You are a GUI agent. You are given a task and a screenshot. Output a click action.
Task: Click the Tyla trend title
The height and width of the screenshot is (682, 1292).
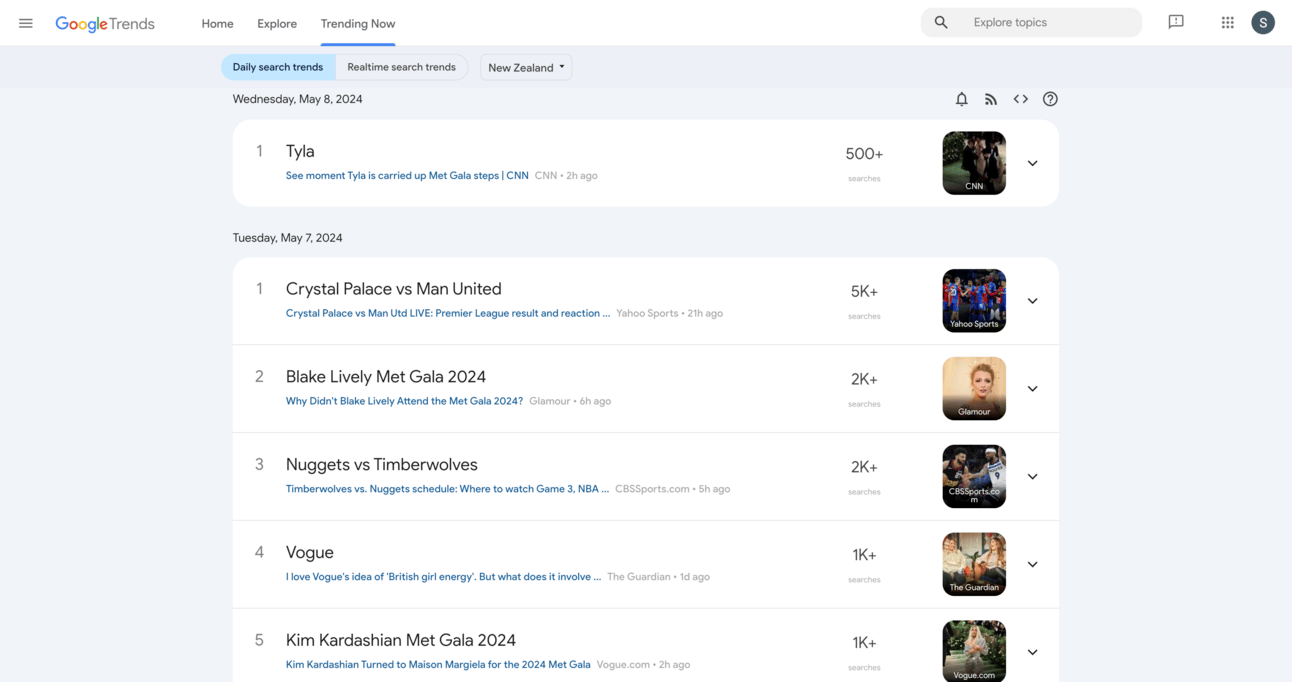point(300,151)
